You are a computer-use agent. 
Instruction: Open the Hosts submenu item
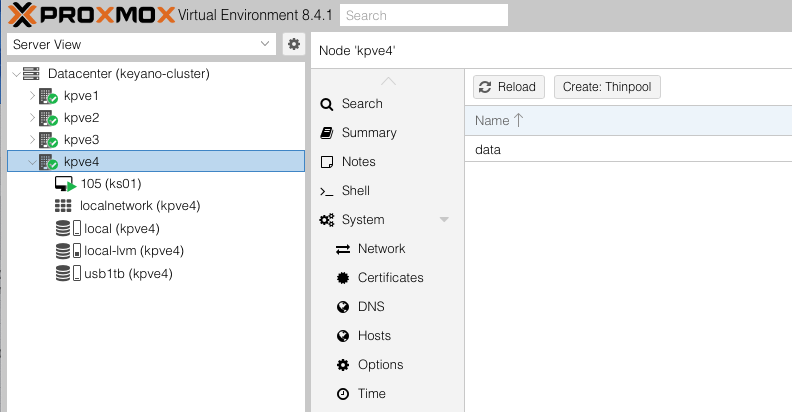[374, 336]
